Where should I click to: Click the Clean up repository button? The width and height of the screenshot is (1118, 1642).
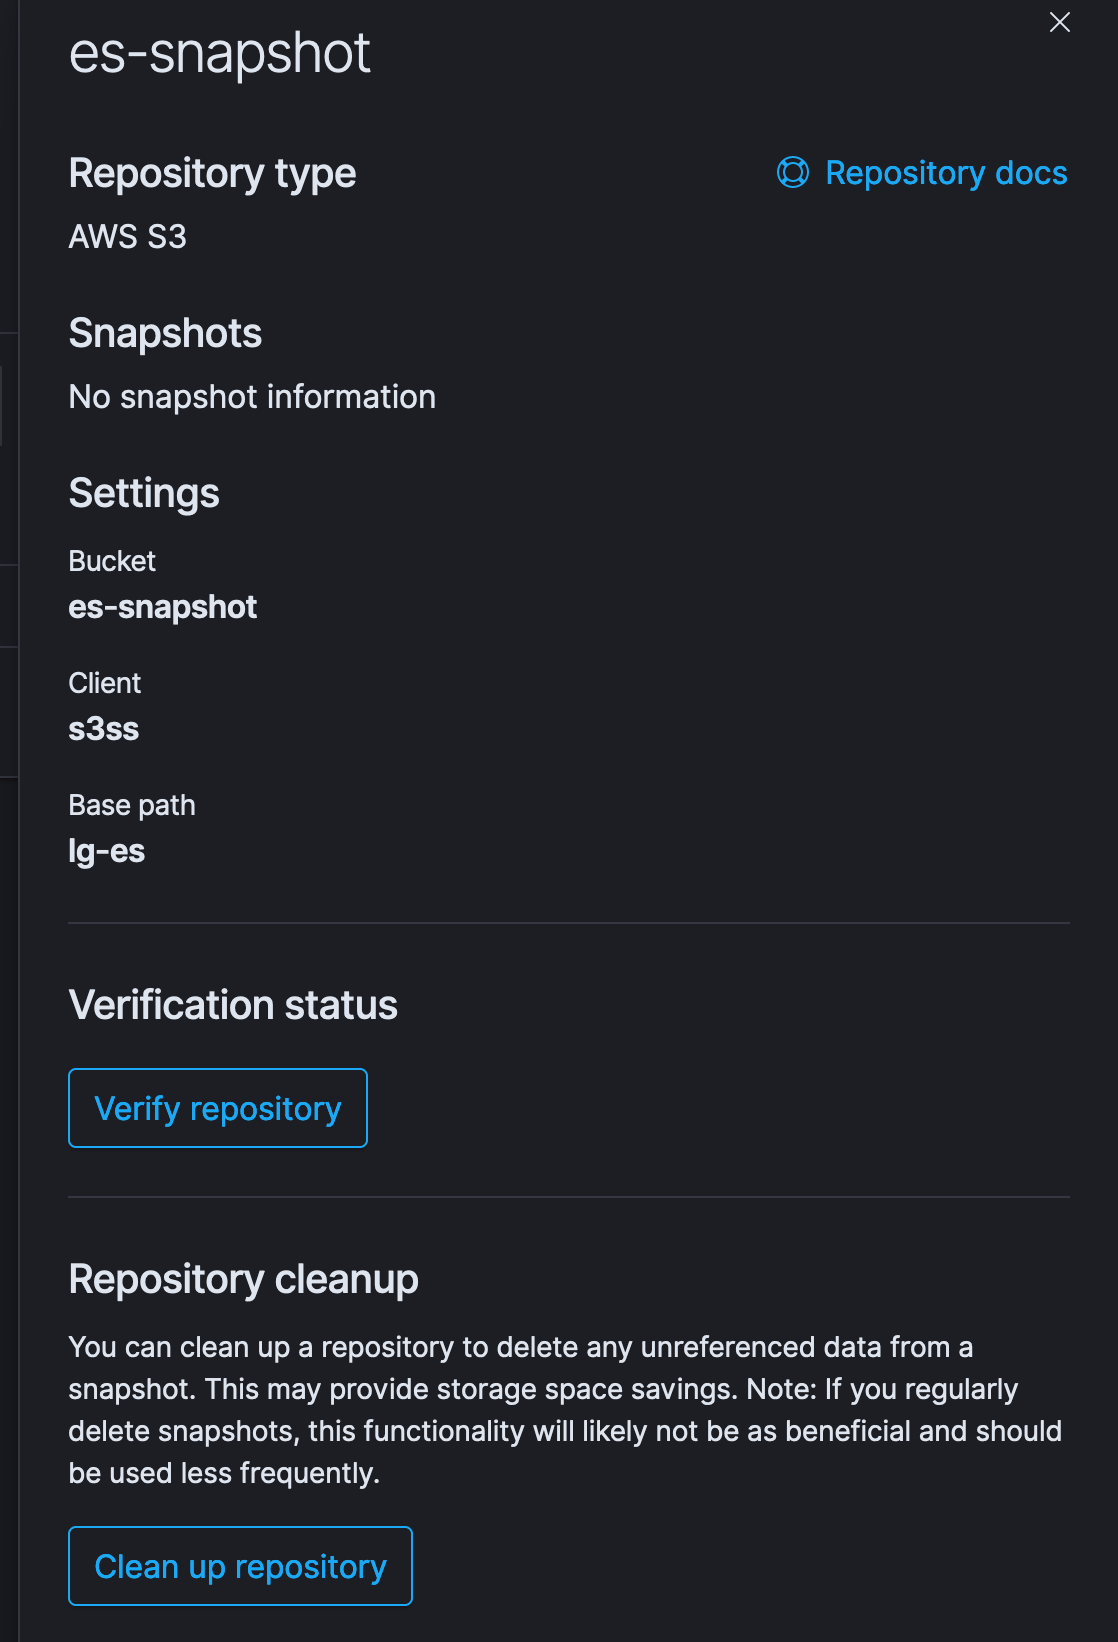pyautogui.click(x=240, y=1566)
